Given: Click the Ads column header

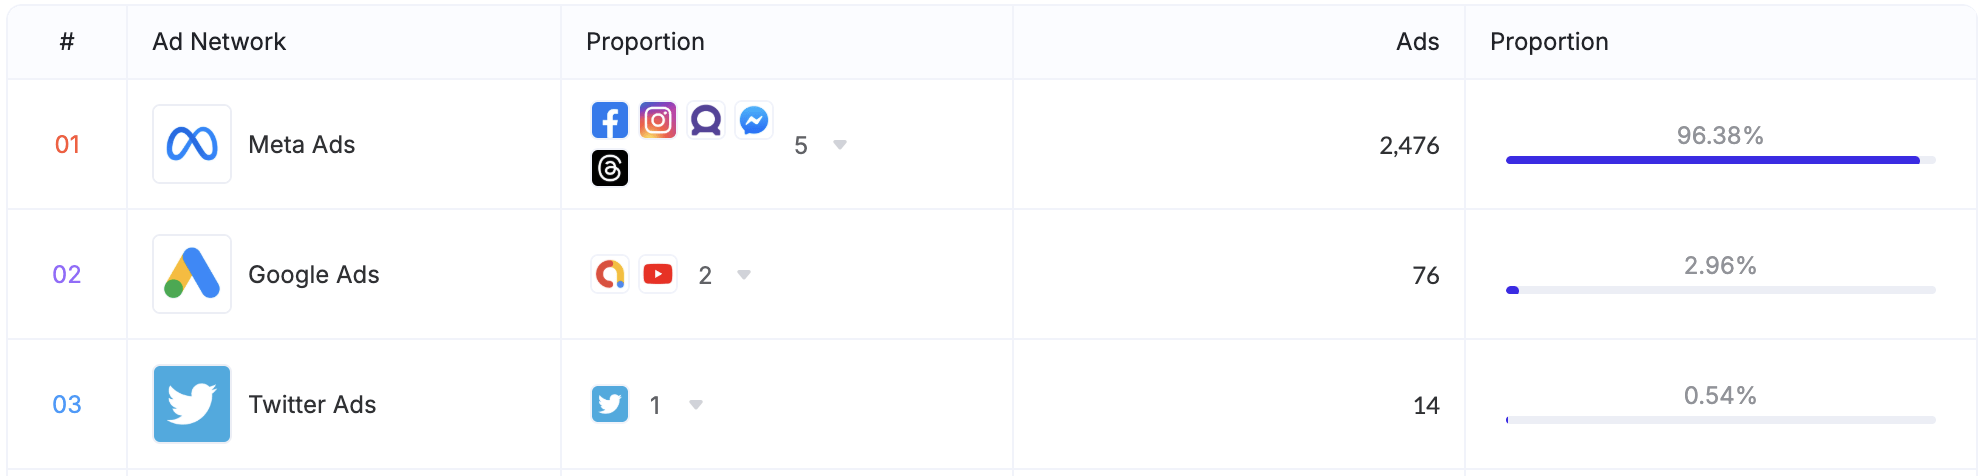Looking at the screenshot, I should [1418, 42].
